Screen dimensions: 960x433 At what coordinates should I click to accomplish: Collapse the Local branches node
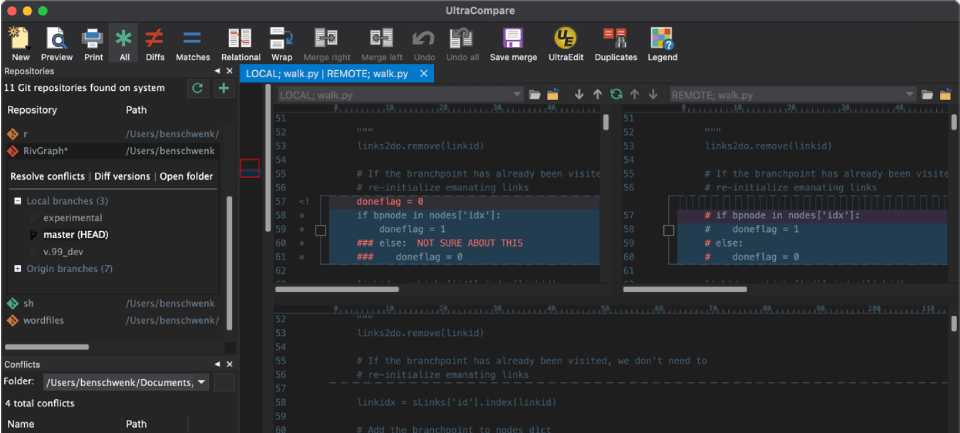coord(18,201)
